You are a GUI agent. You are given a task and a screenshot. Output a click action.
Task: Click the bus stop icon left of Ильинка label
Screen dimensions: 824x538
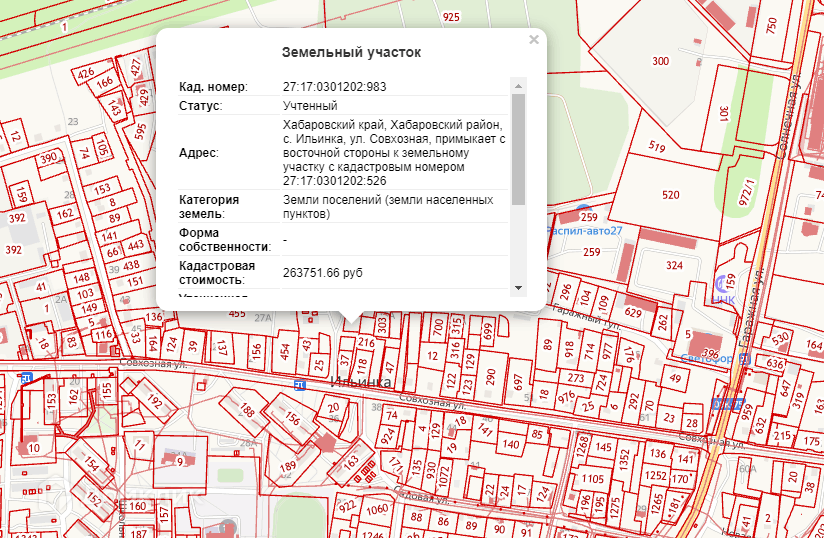pyautogui.click(x=300, y=385)
